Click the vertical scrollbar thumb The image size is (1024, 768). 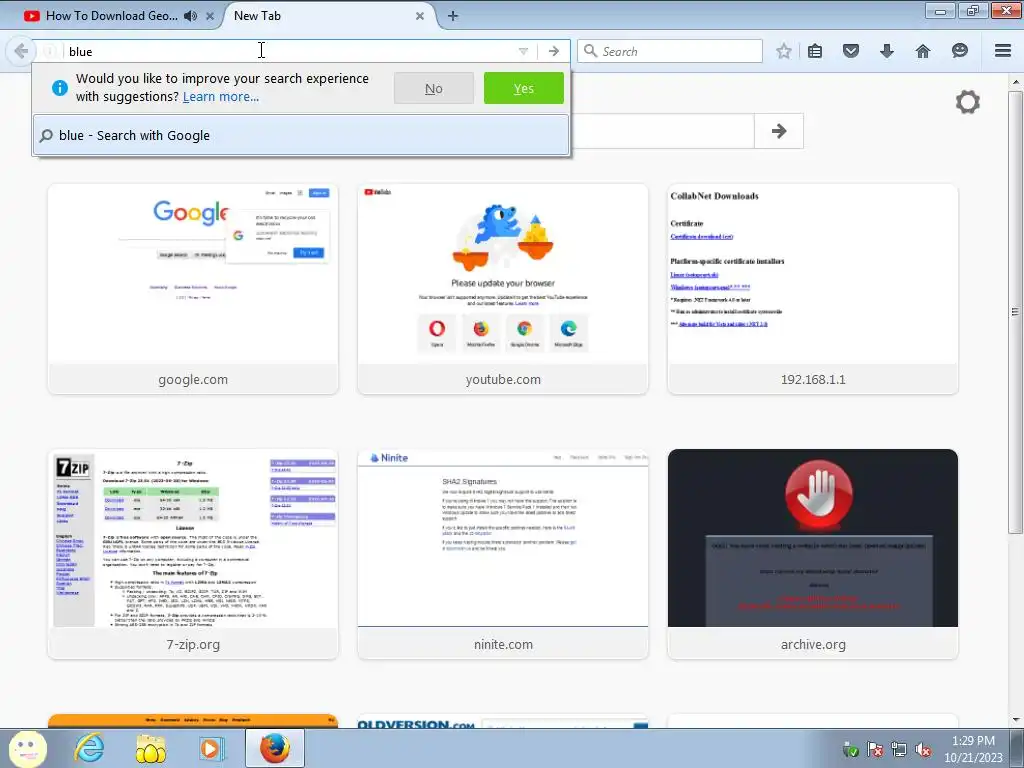[x=1016, y=312]
